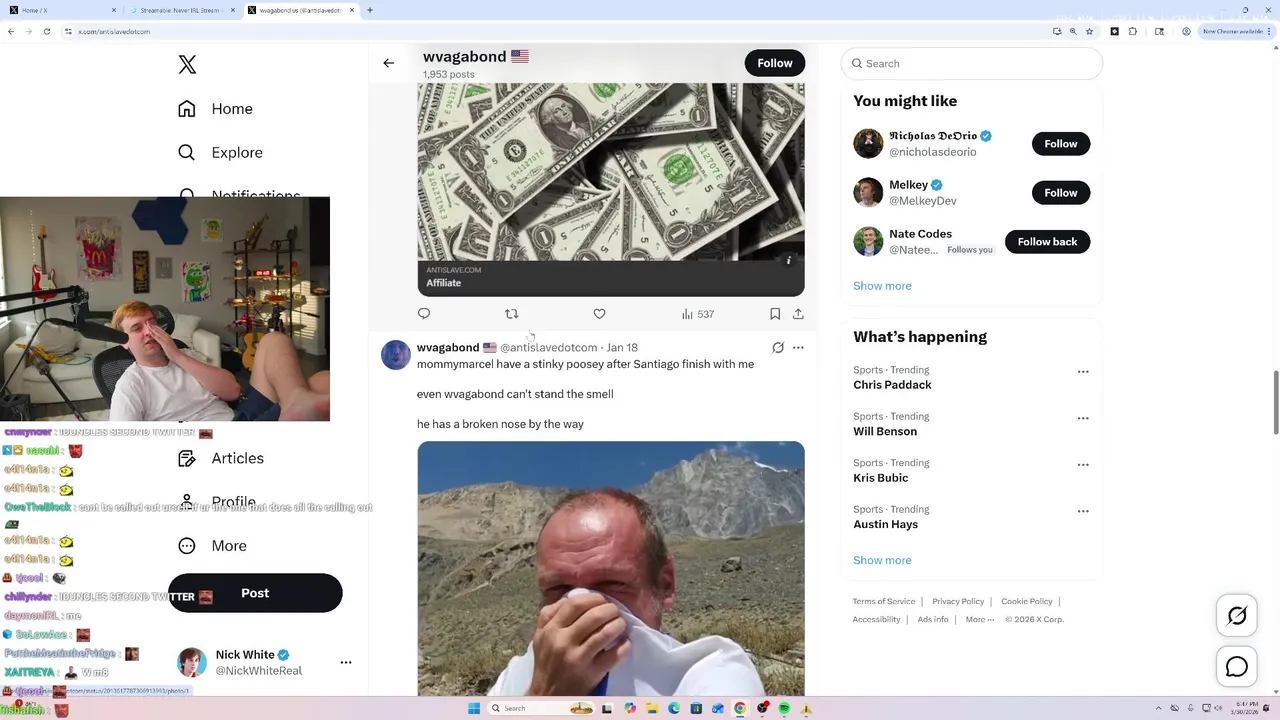Reply to the Affiliate post via comment icon

(x=424, y=314)
